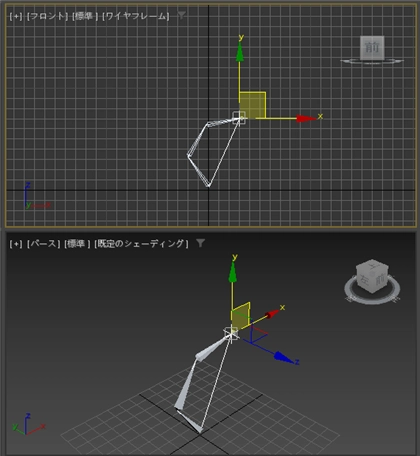The height and width of the screenshot is (456, 420).
Task: Open the フロント view label menu
Action: tap(47, 16)
